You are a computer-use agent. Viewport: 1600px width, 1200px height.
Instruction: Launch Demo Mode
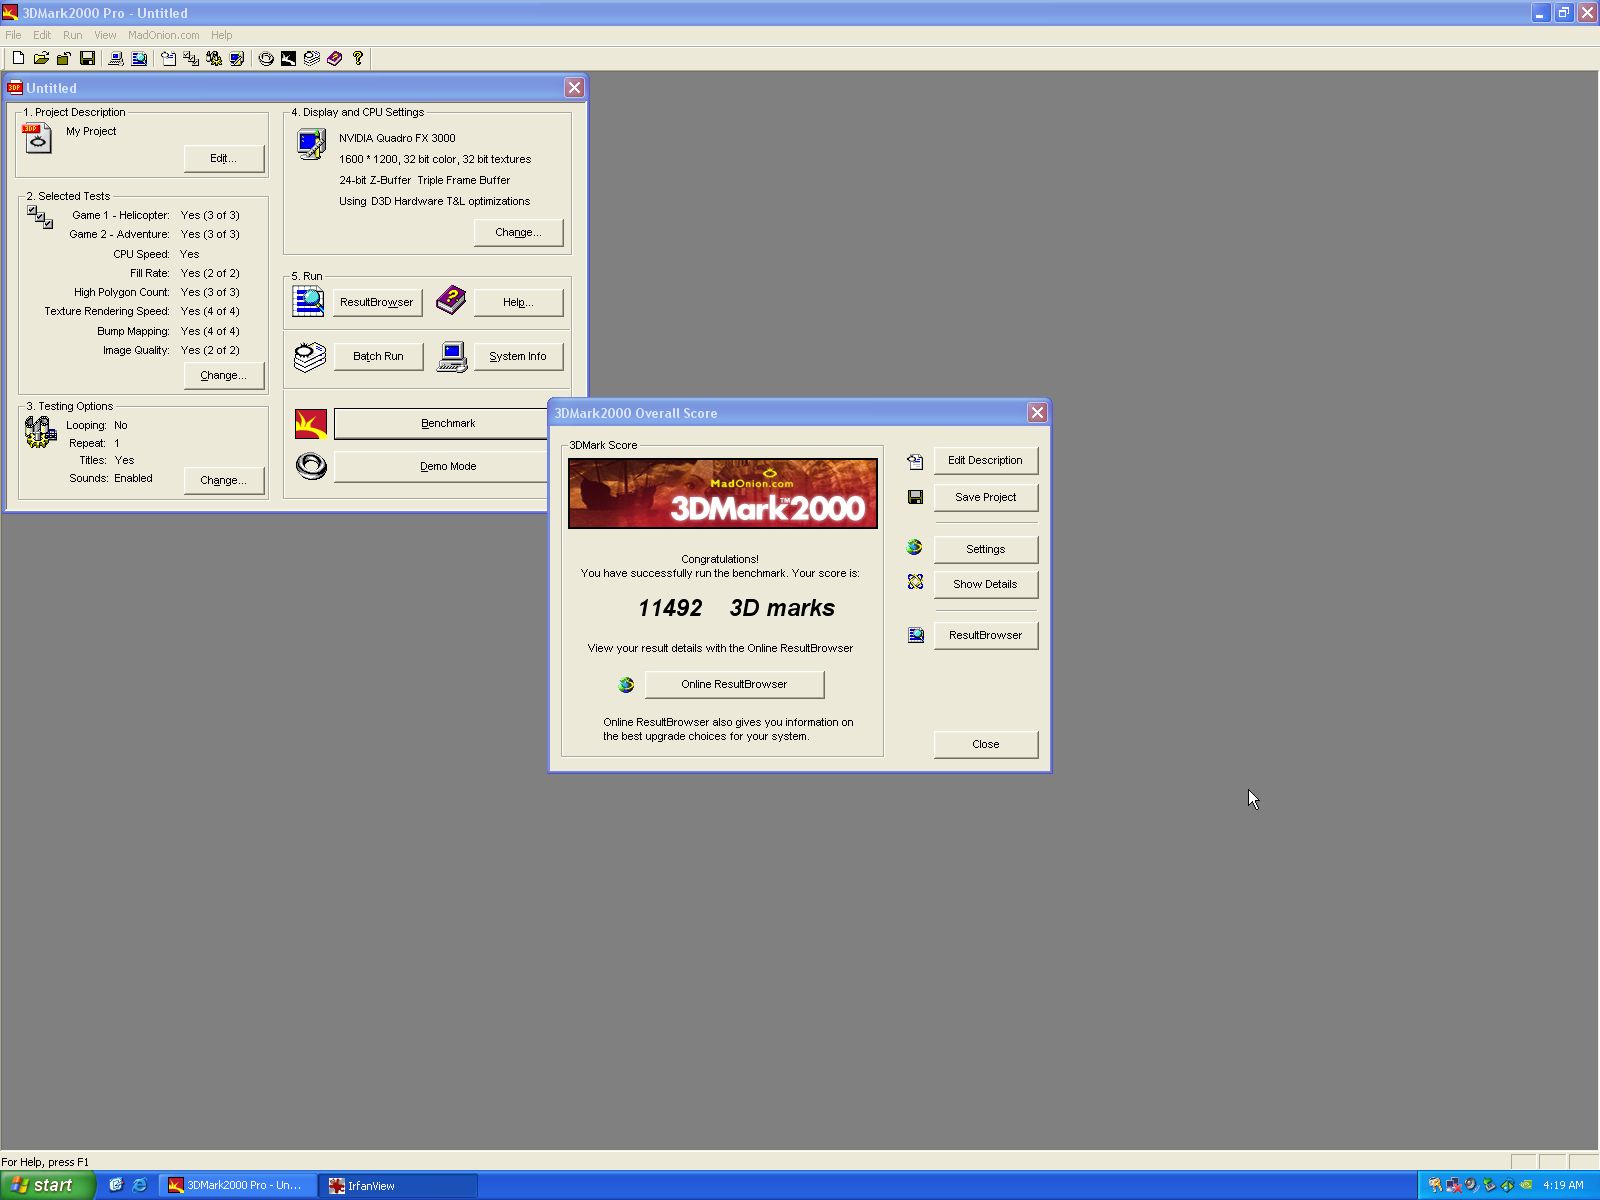pyautogui.click(x=441, y=466)
